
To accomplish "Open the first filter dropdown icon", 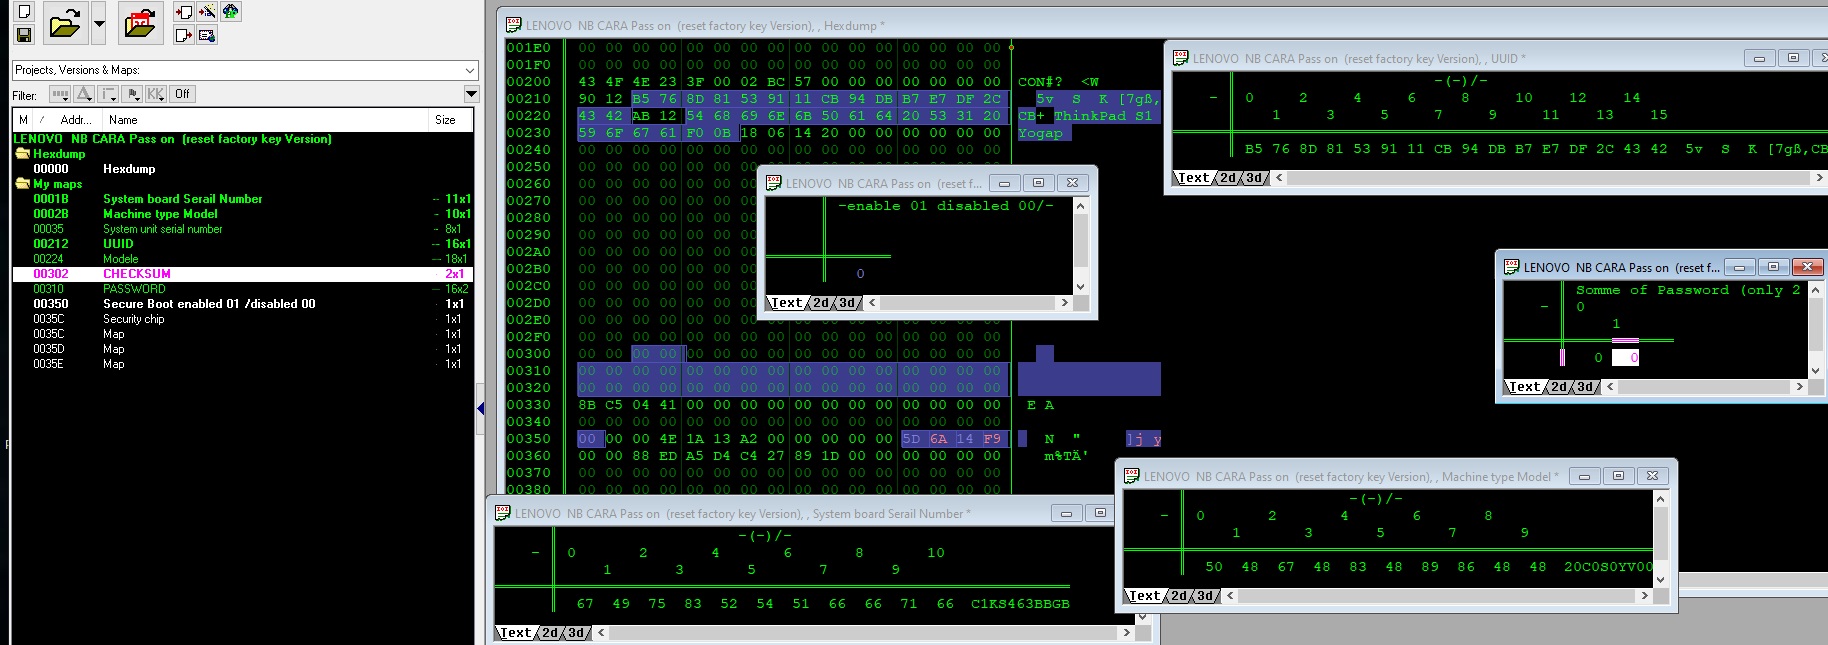I will (60, 94).
